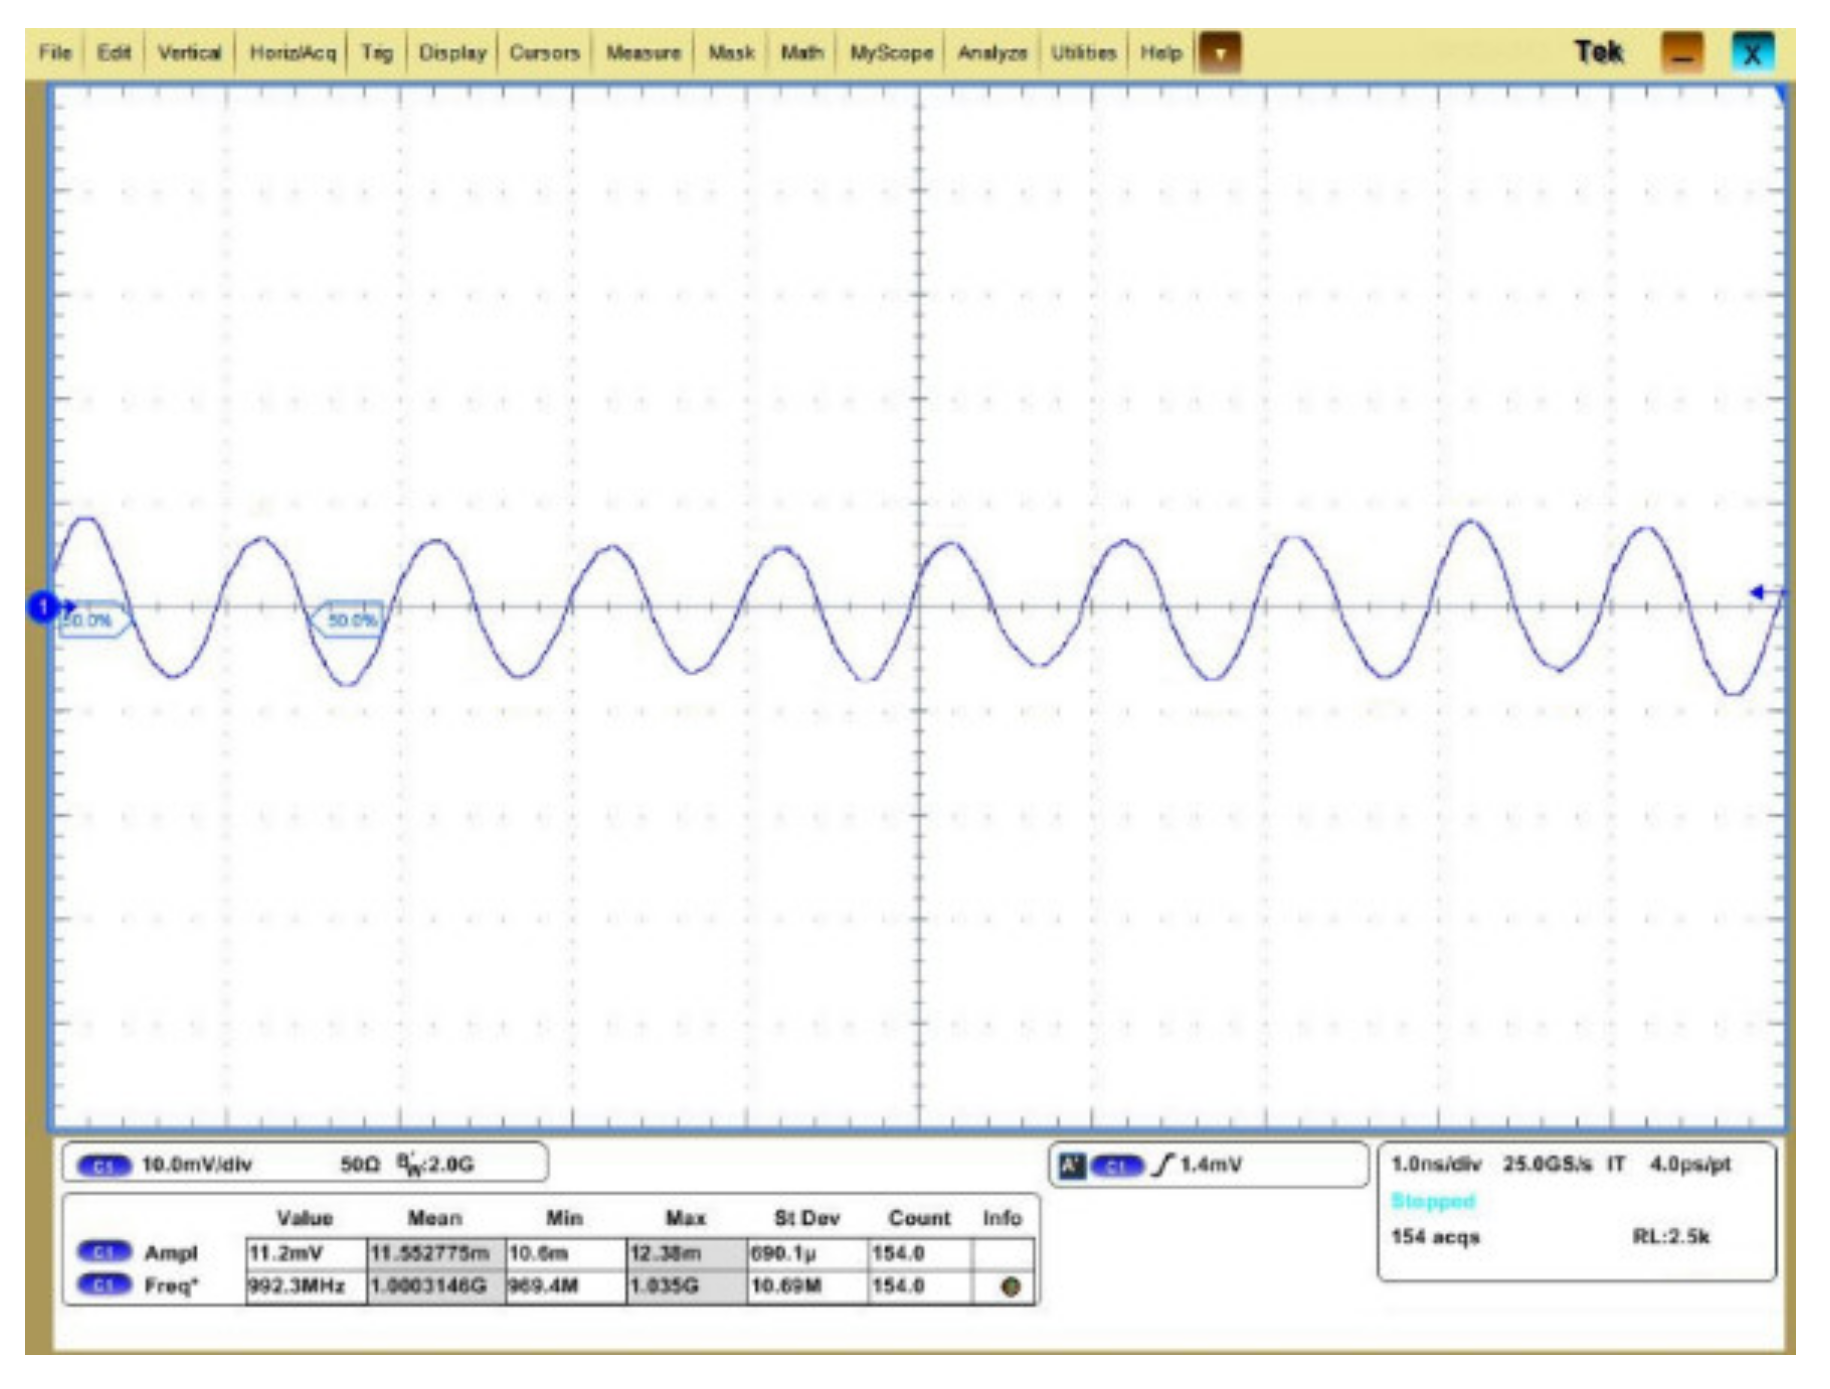
Task: Click the 4.0ps/pt resolution readout
Action: click(x=1690, y=1164)
